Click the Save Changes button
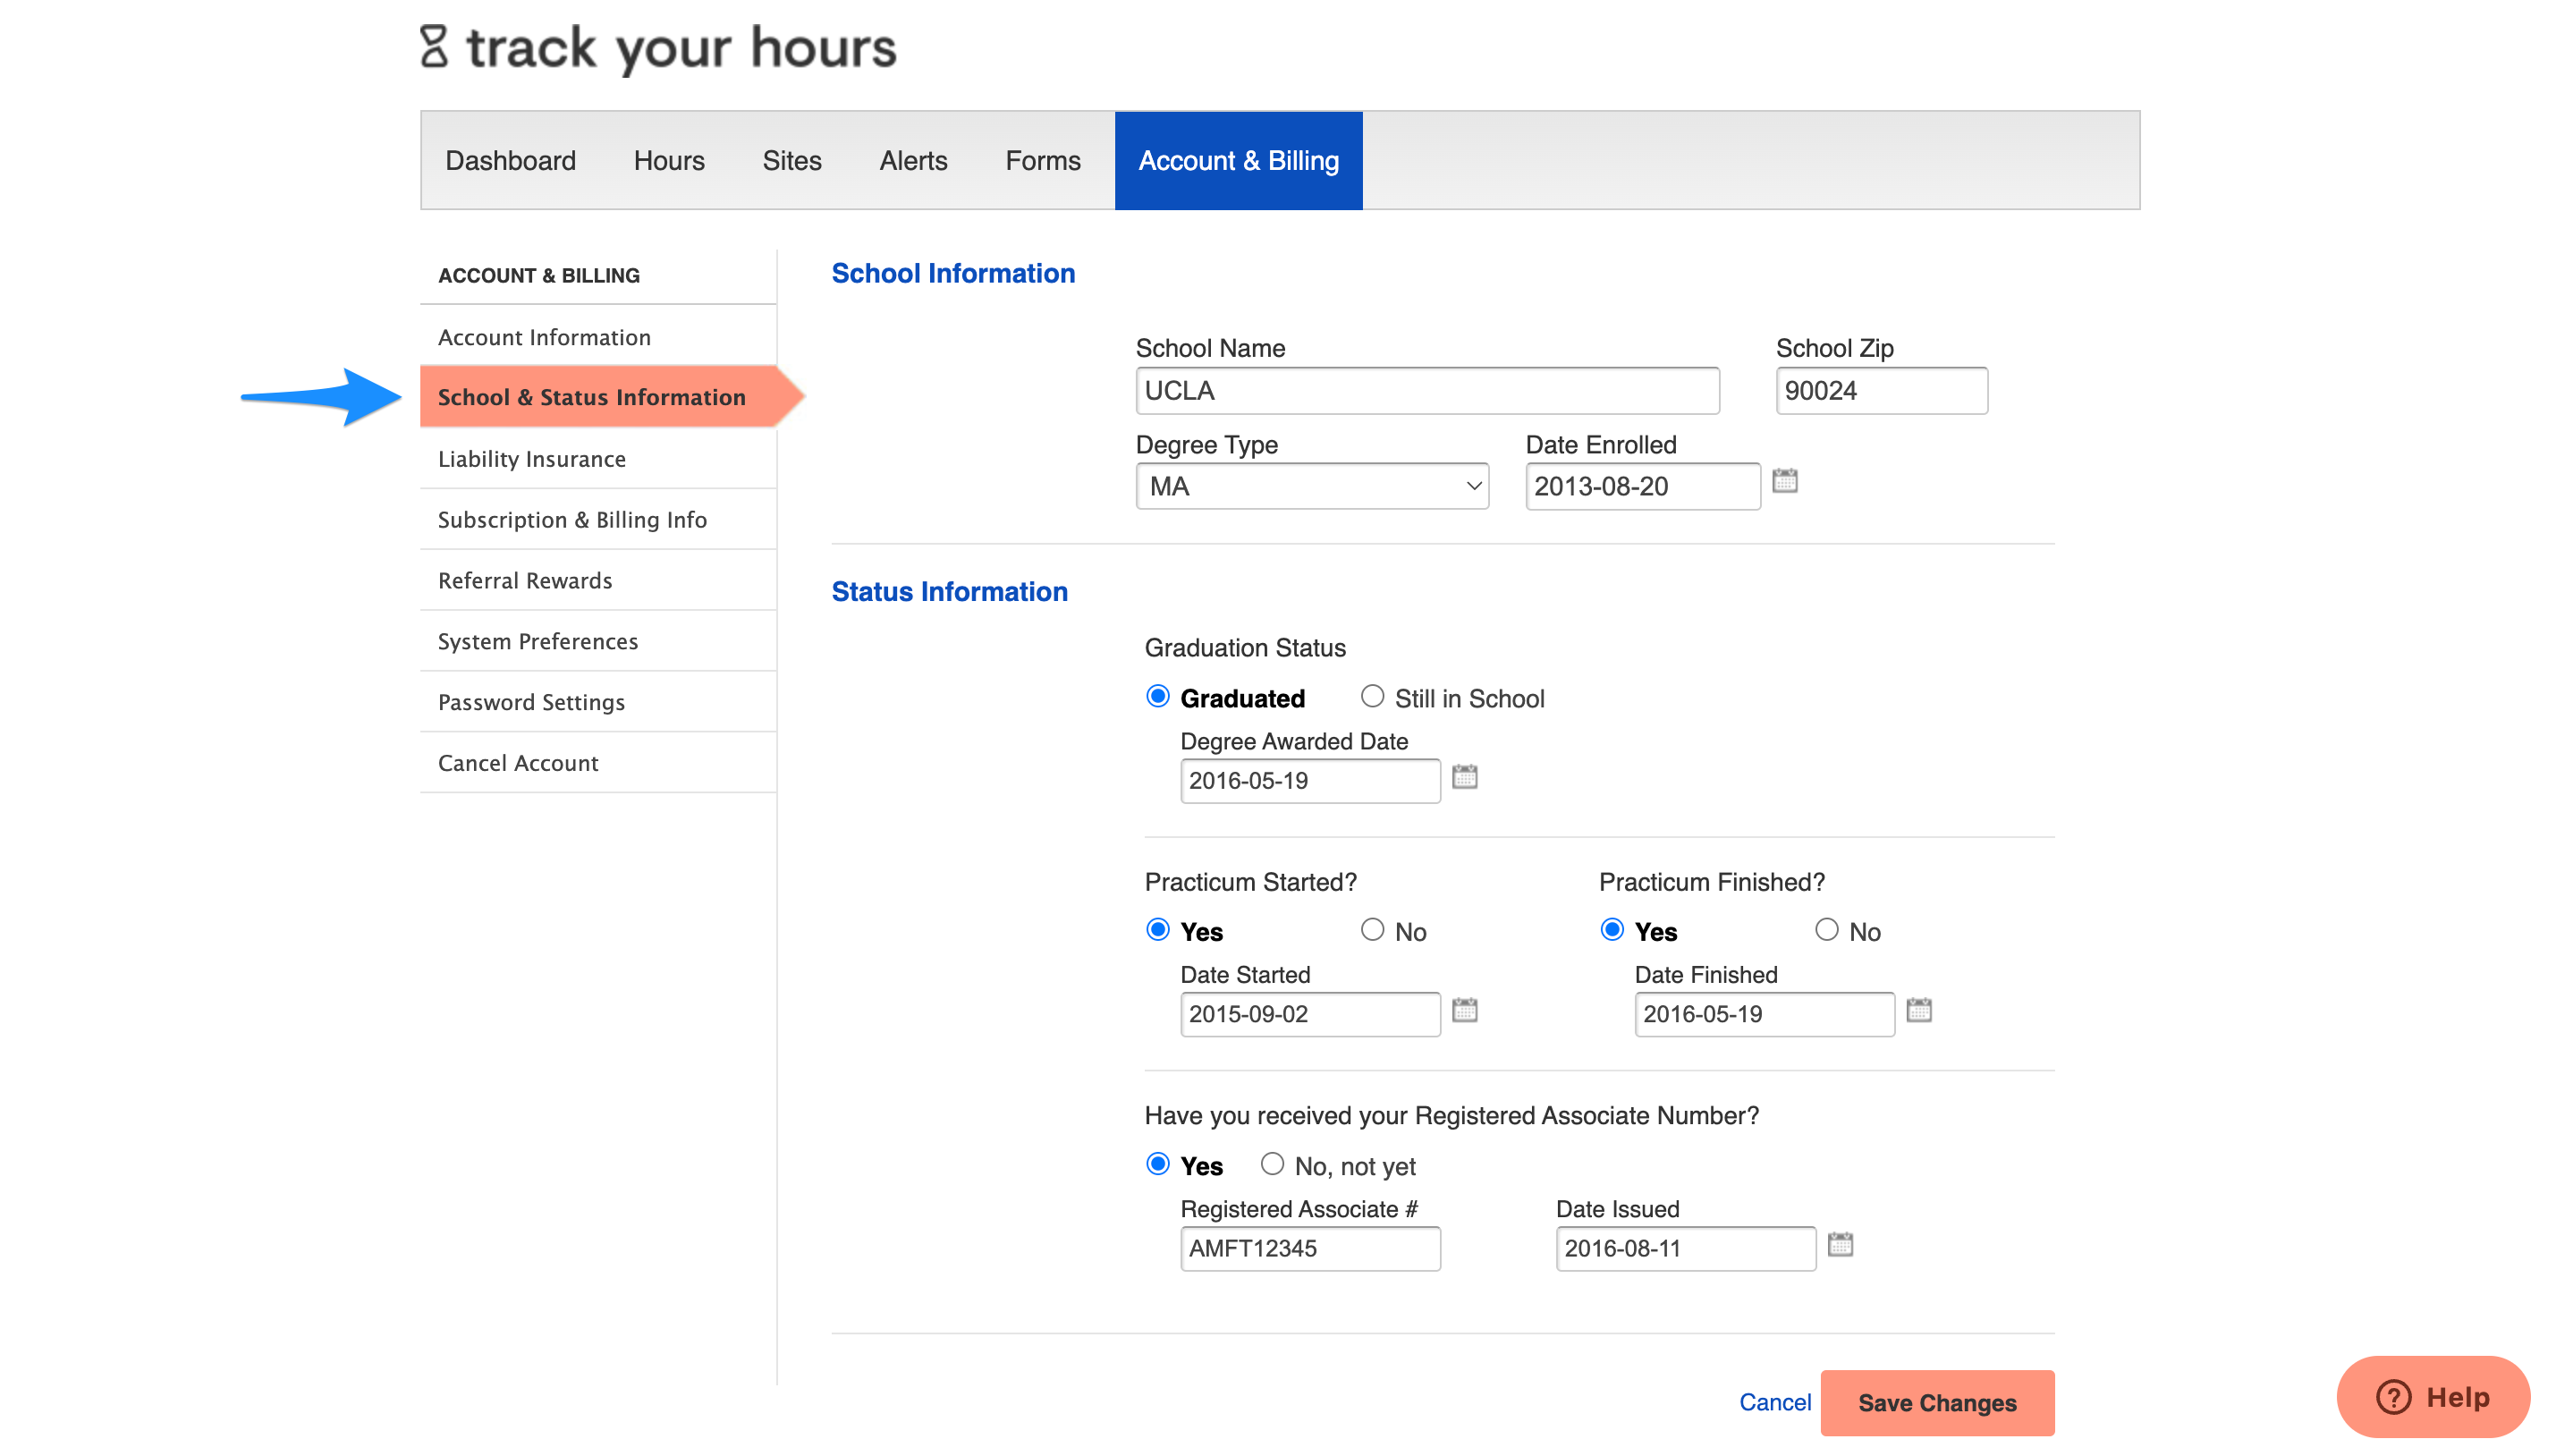Image resolution: width=2556 pixels, height=1456 pixels. point(1937,1403)
